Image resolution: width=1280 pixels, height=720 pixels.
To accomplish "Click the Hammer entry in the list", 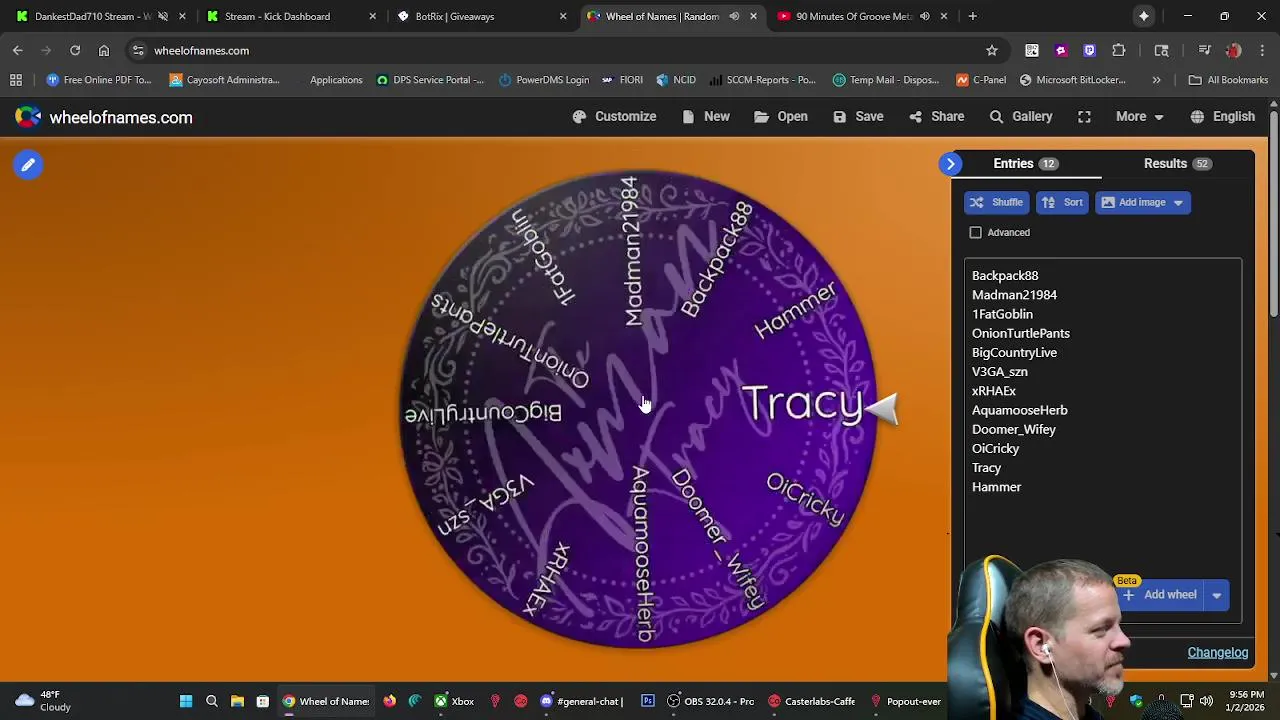I will pos(996,487).
